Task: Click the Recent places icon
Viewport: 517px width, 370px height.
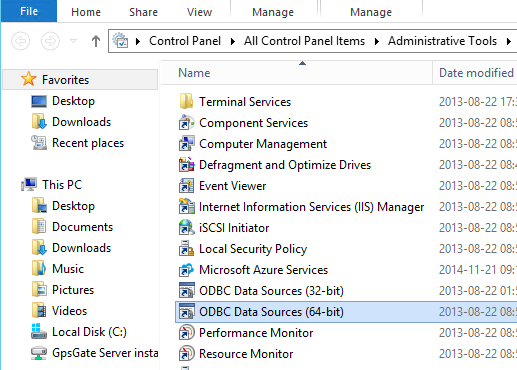Action: click(39, 143)
